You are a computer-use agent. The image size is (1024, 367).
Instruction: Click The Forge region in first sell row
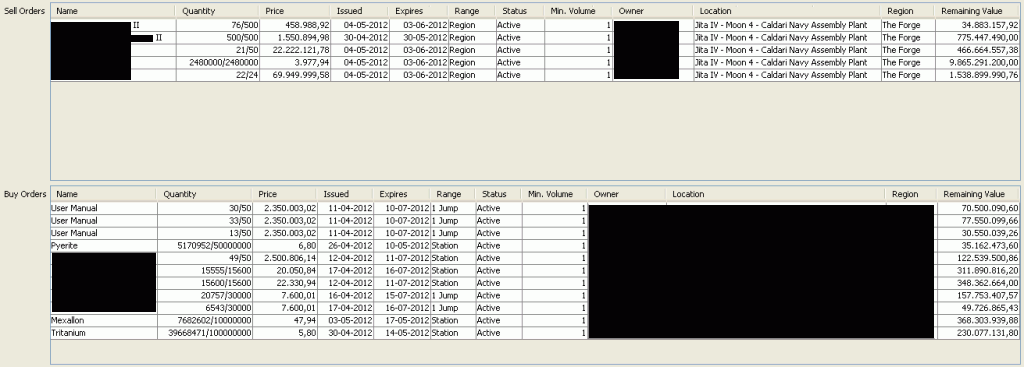pos(901,25)
